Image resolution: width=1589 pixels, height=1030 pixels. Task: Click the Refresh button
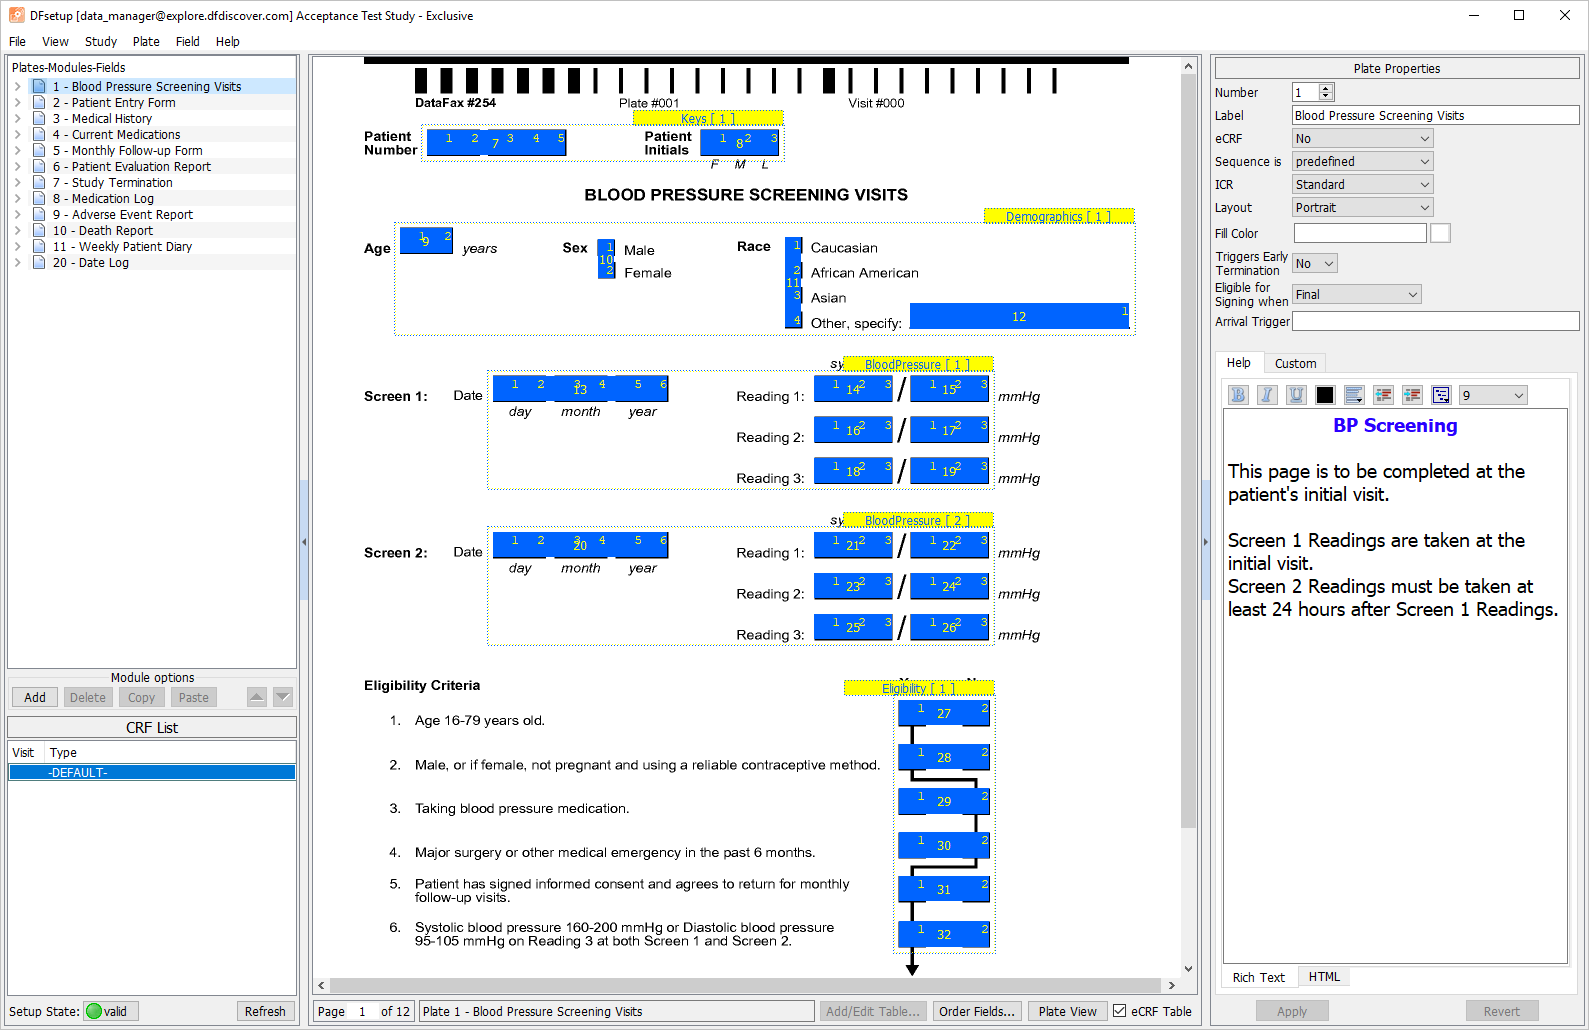pyautogui.click(x=265, y=1011)
